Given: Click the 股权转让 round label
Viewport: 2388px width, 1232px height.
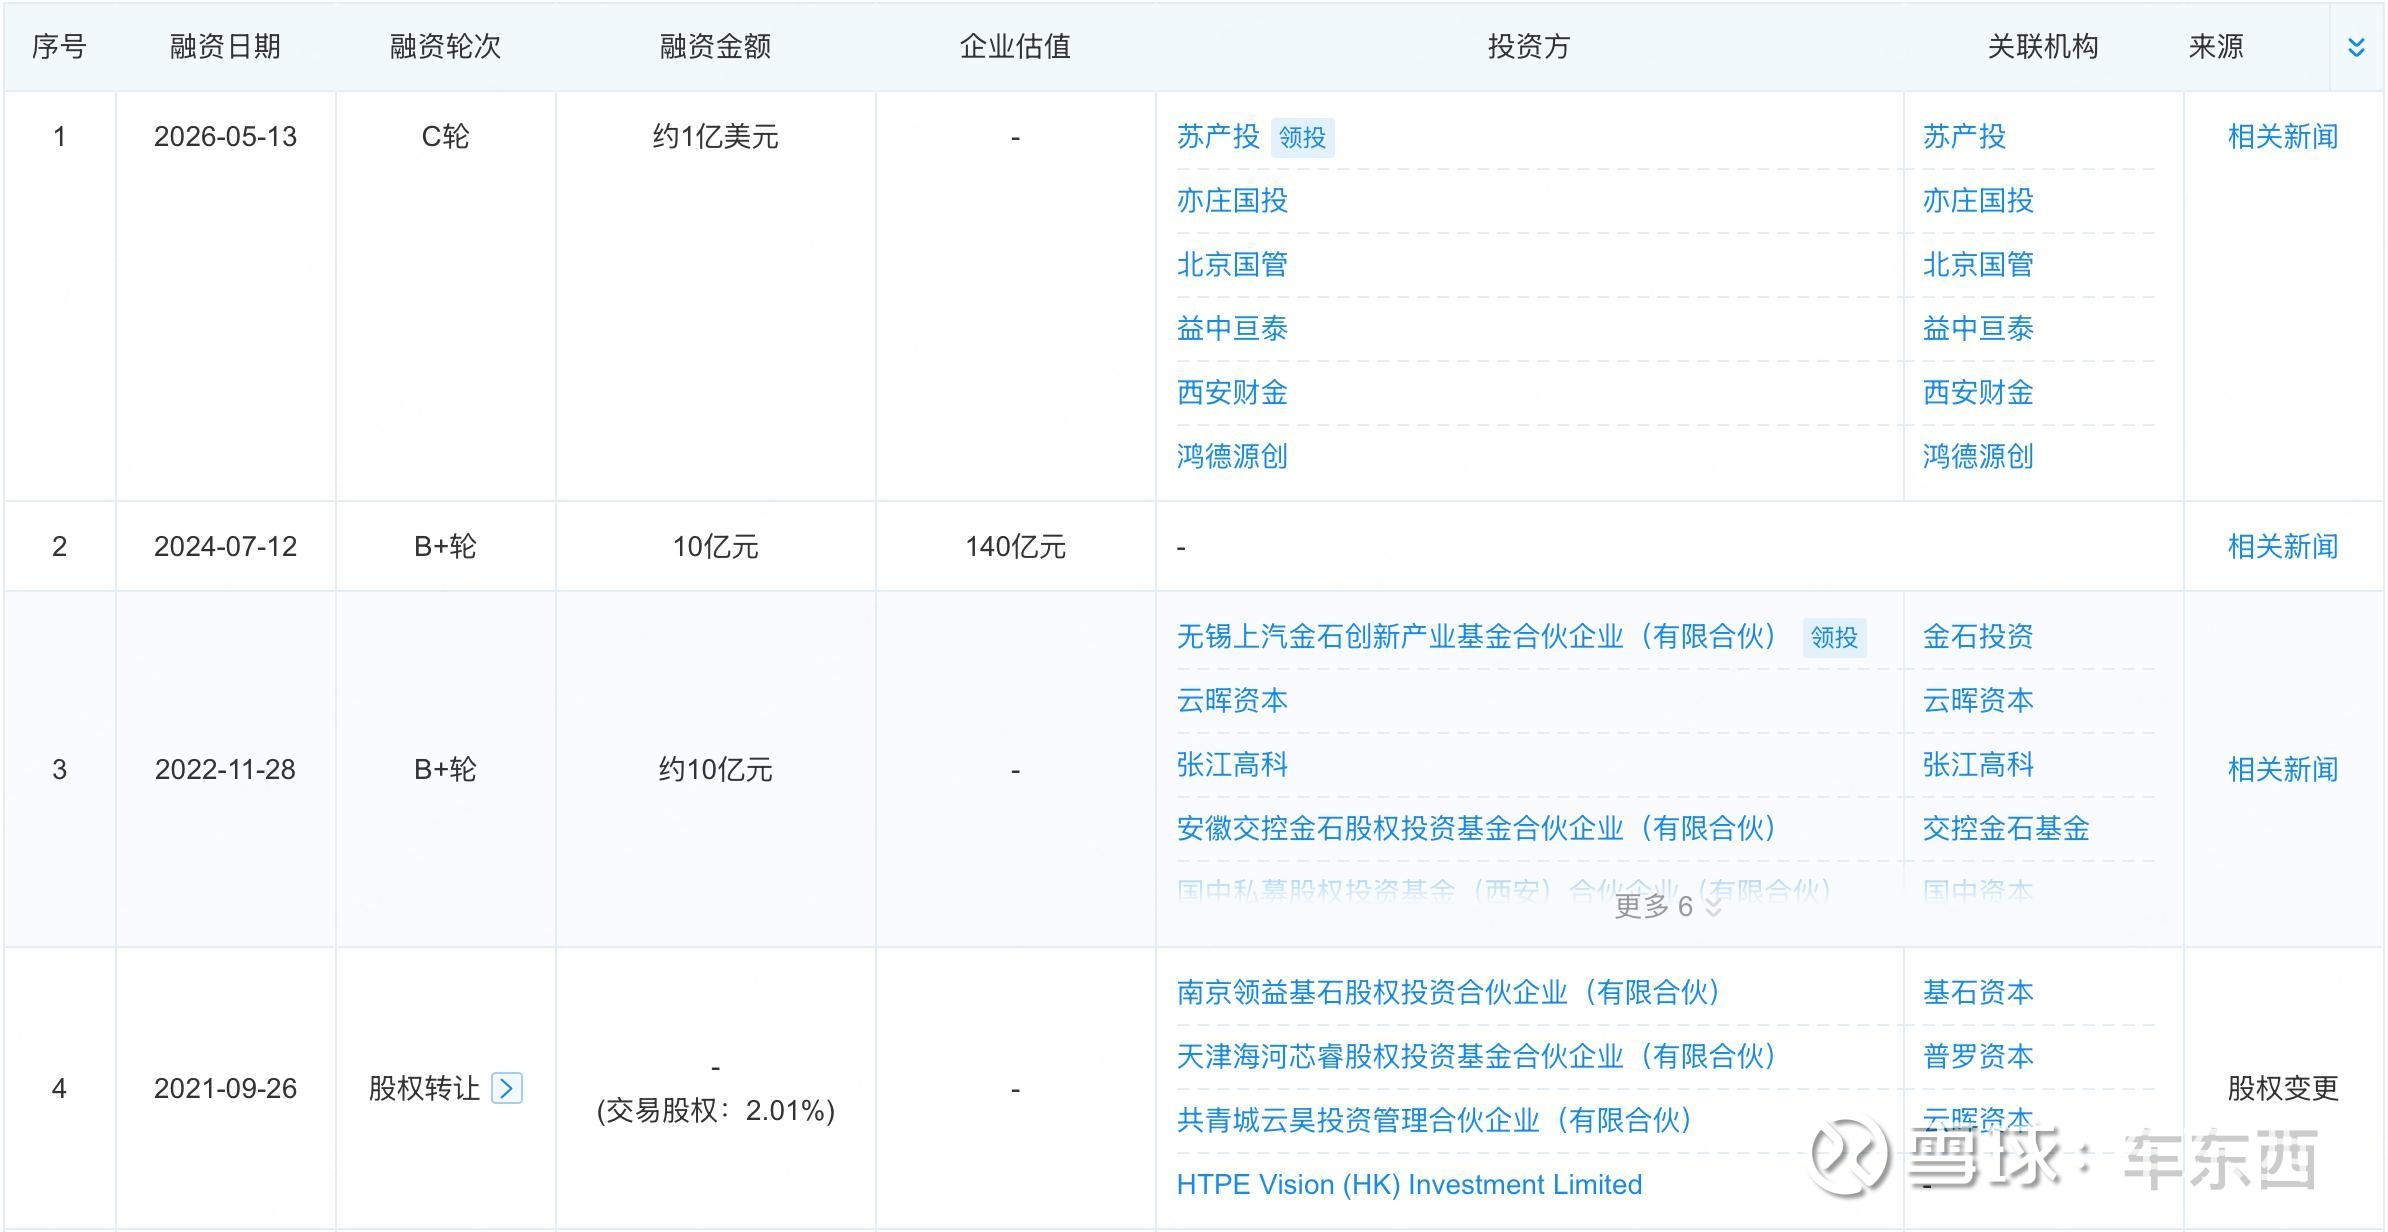Looking at the screenshot, I should tap(424, 1088).
